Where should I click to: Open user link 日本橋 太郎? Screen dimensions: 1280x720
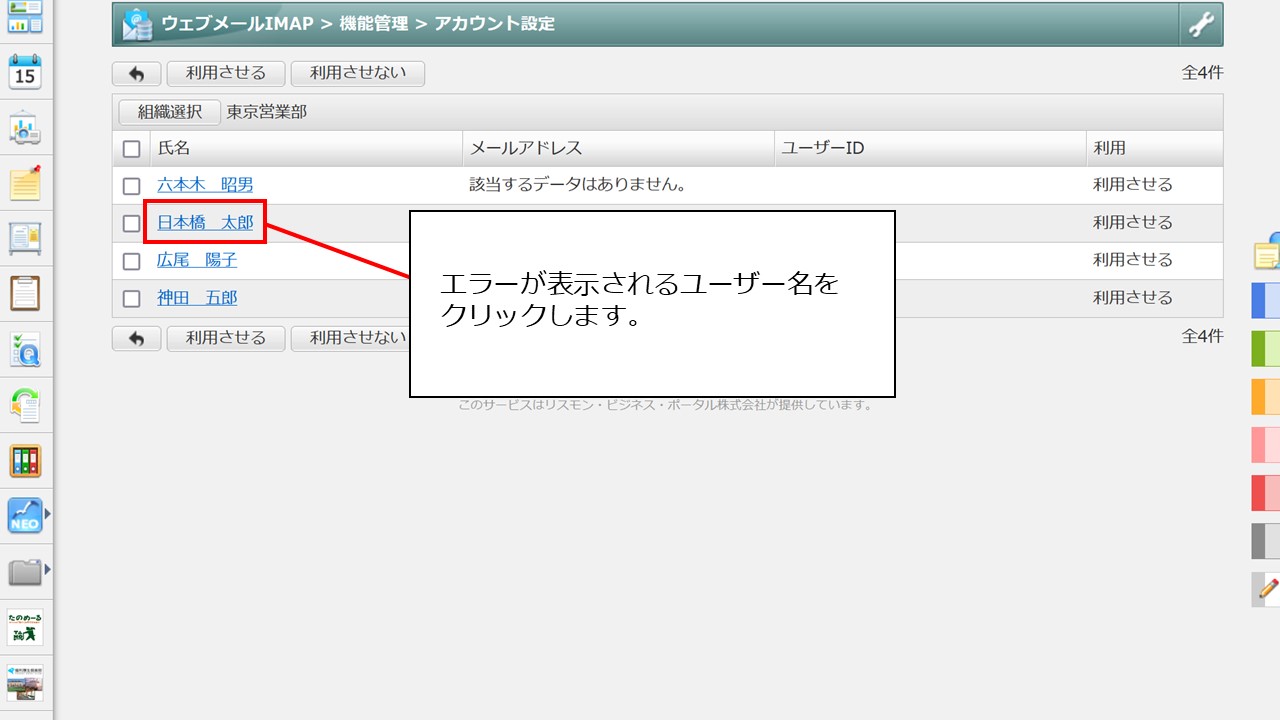tap(205, 222)
